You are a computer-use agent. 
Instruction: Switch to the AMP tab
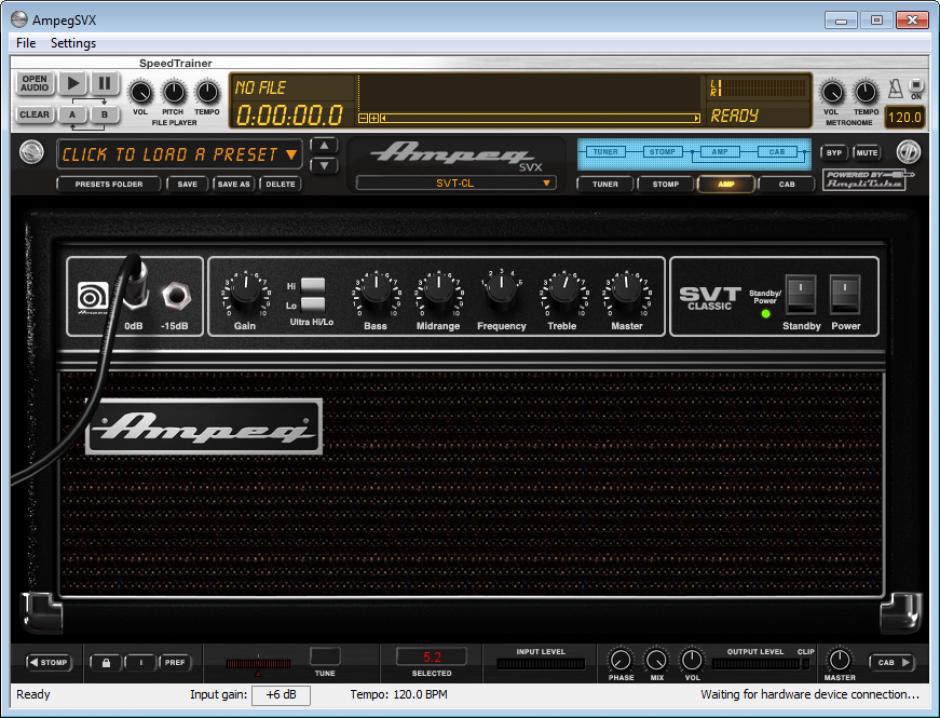point(726,184)
